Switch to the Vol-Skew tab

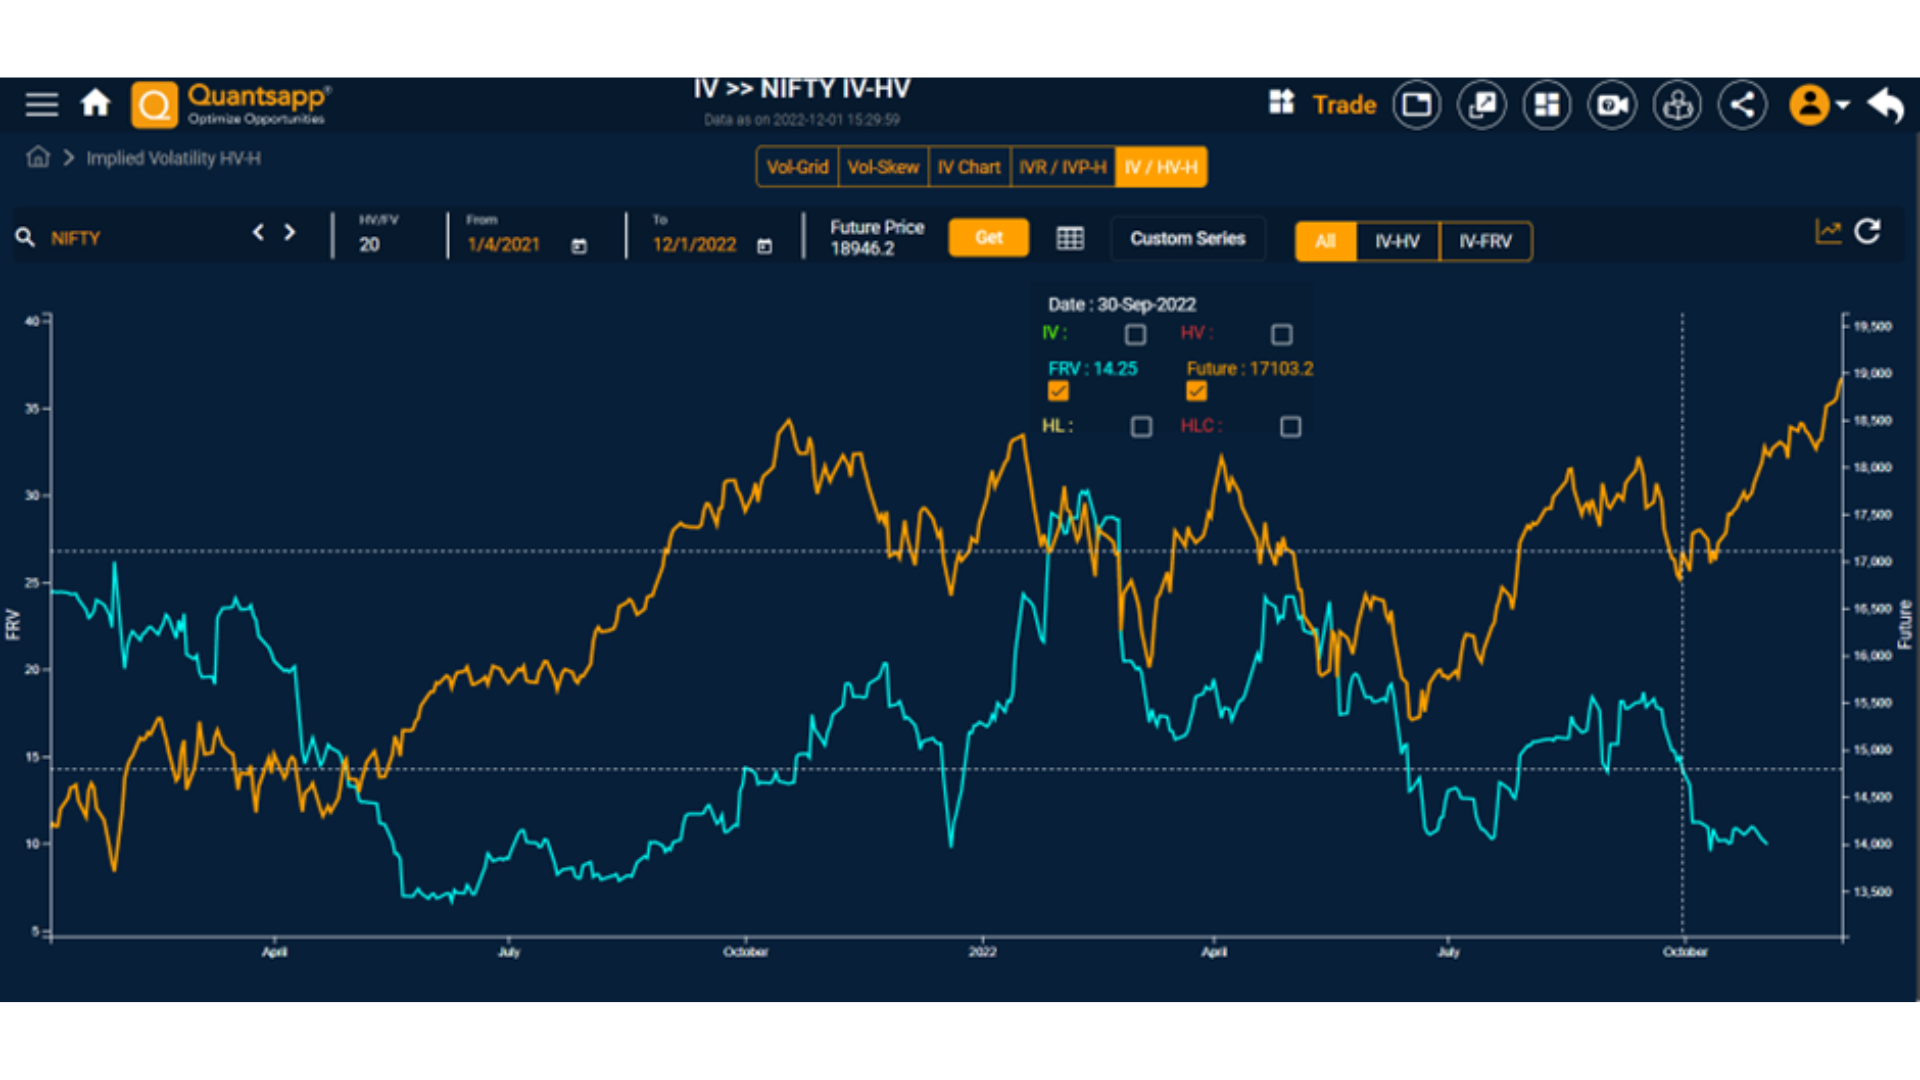pos(883,167)
